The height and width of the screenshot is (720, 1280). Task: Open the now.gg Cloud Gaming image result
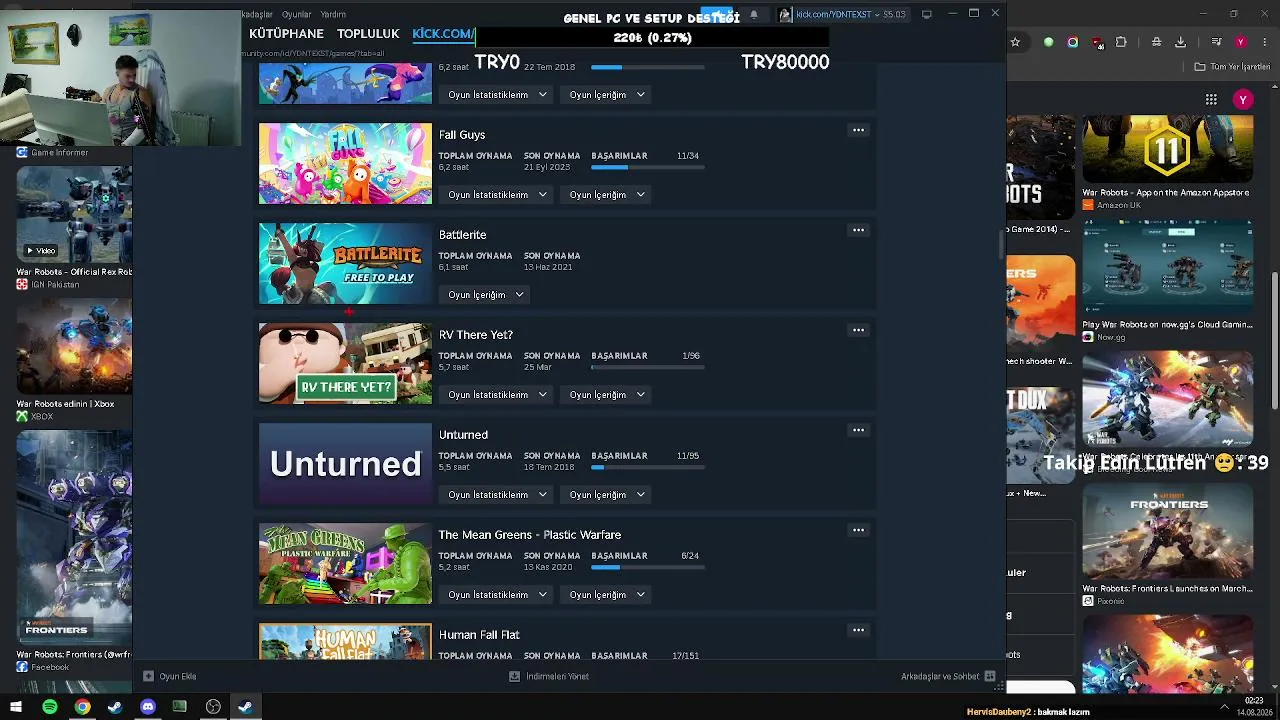1167,268
